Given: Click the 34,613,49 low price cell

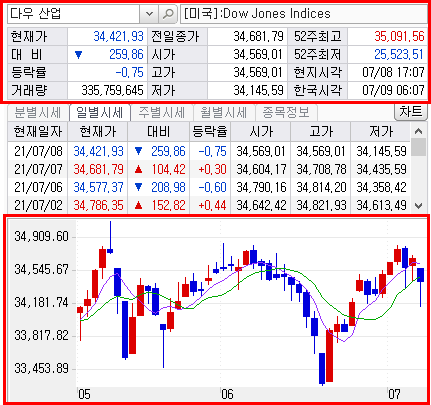Looking at the screenshot, I should (x=381, y=205).
